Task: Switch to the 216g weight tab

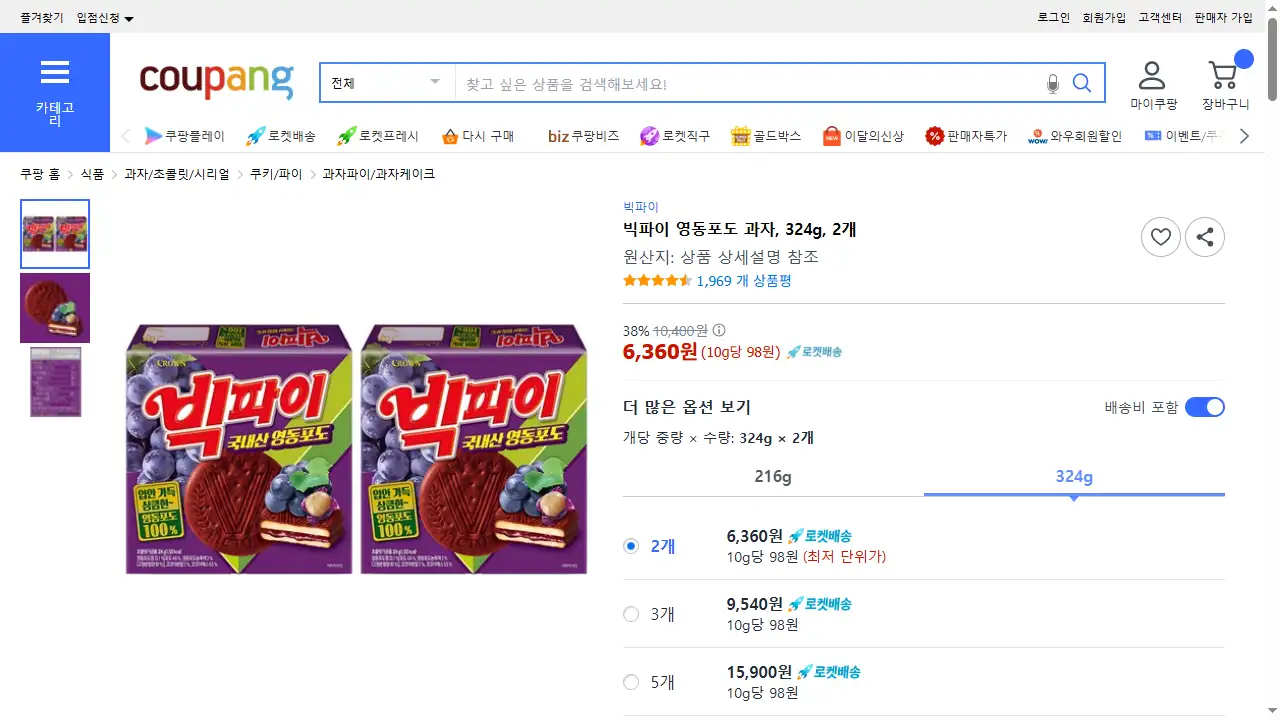Action: click(x=772, y=476)
